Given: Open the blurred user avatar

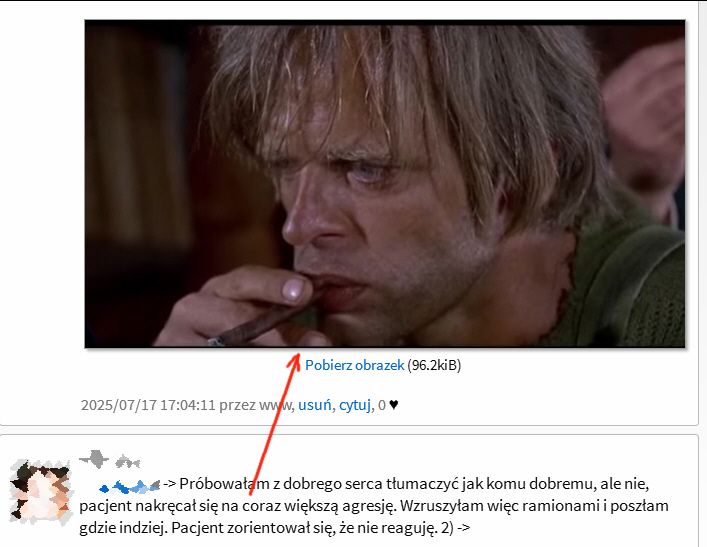Looking at the screenshot, I should point(41,491).
